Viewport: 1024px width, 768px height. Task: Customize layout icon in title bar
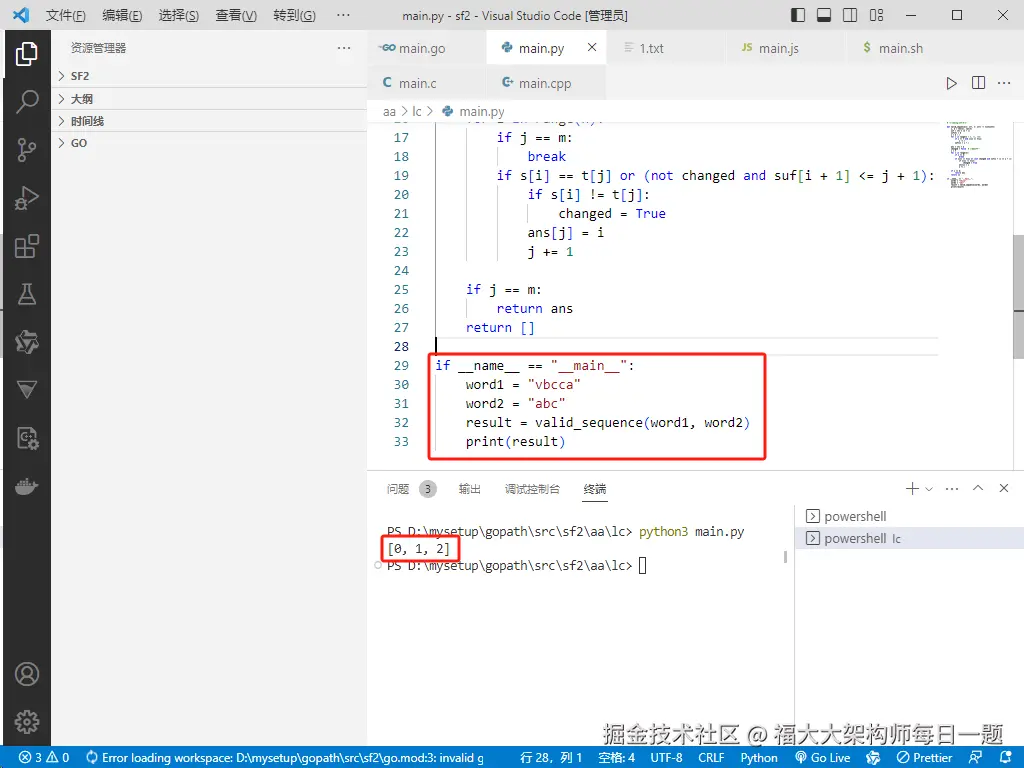point(876,15)
